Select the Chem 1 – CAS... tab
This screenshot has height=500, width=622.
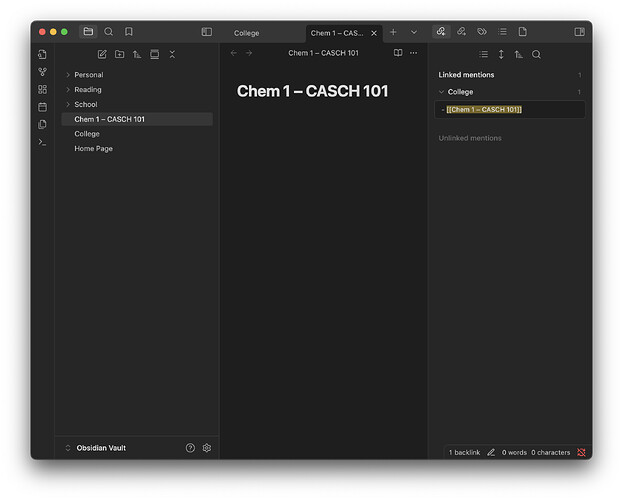coord(337,33)
